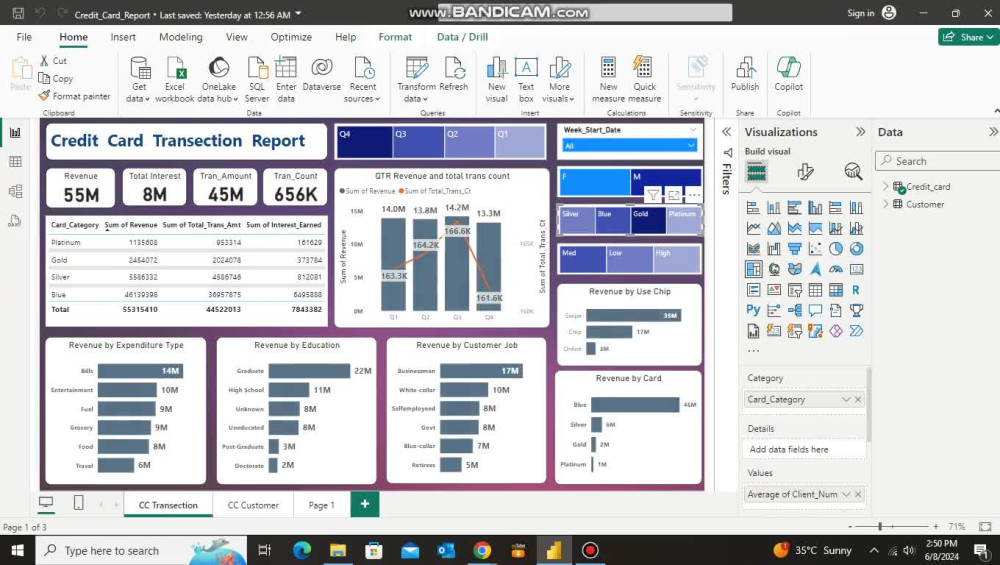Open Dataverse connector
The height and width of the screenshot is (565, 1000).
321,74
